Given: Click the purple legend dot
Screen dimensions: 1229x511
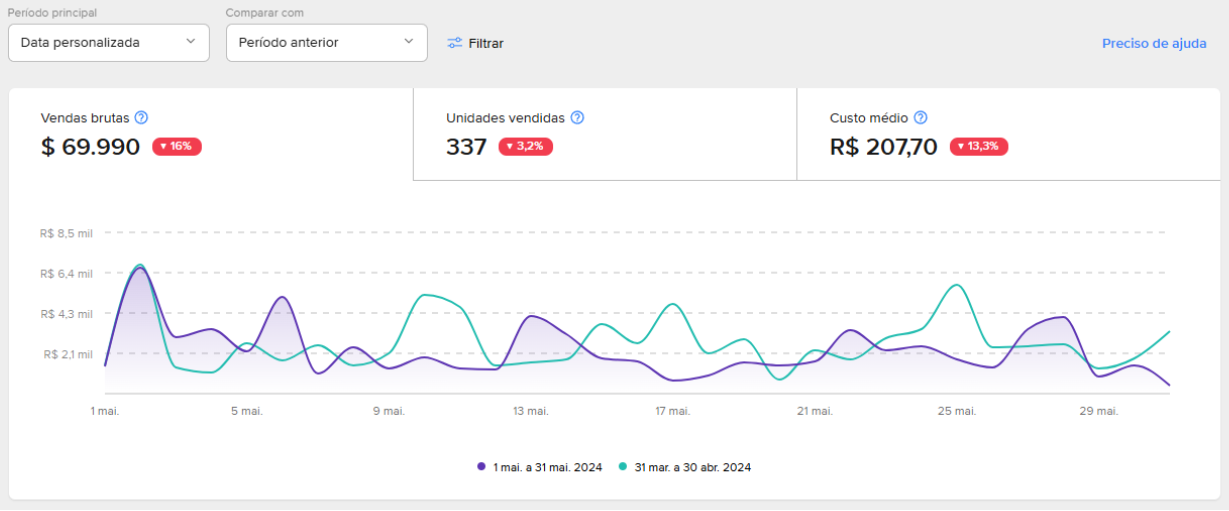Looking at the screenshot, I should coord(482,466).
